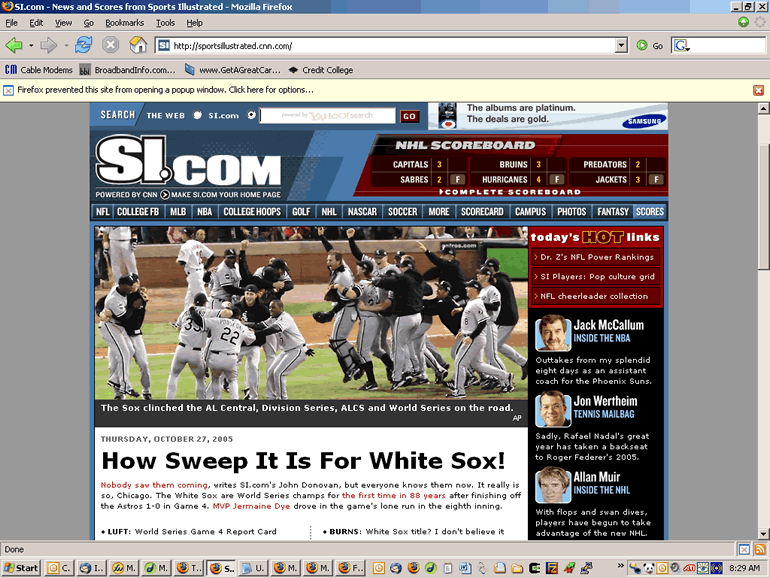Open the Cable Modems bookmark
Image resolution: width=770 pixels, height=578 pixels.
click(x=38, y=70)
